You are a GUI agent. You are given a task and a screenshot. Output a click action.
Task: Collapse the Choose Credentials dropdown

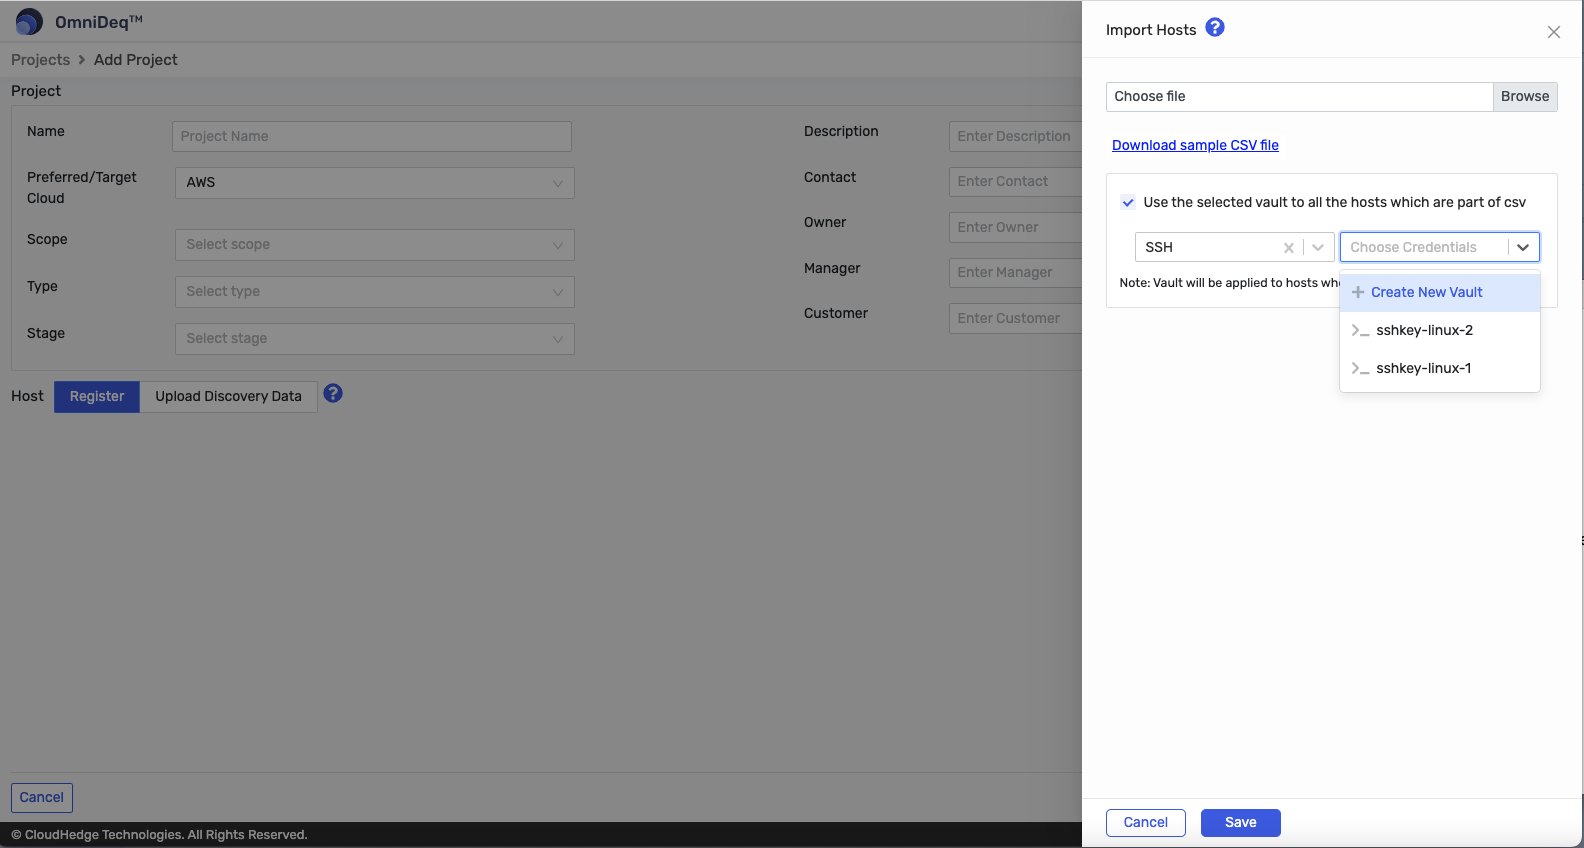(1522, 247)
